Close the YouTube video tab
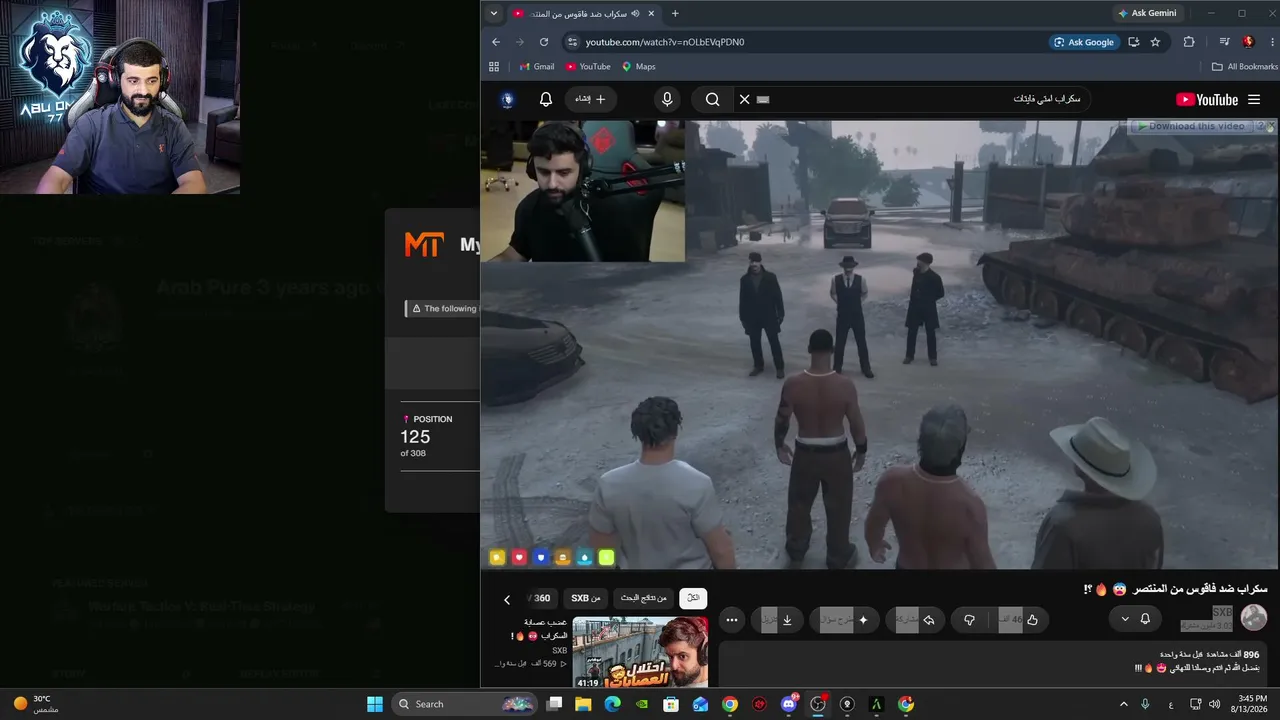Viewport: 1280px width, 720px height. coord(652,13)
